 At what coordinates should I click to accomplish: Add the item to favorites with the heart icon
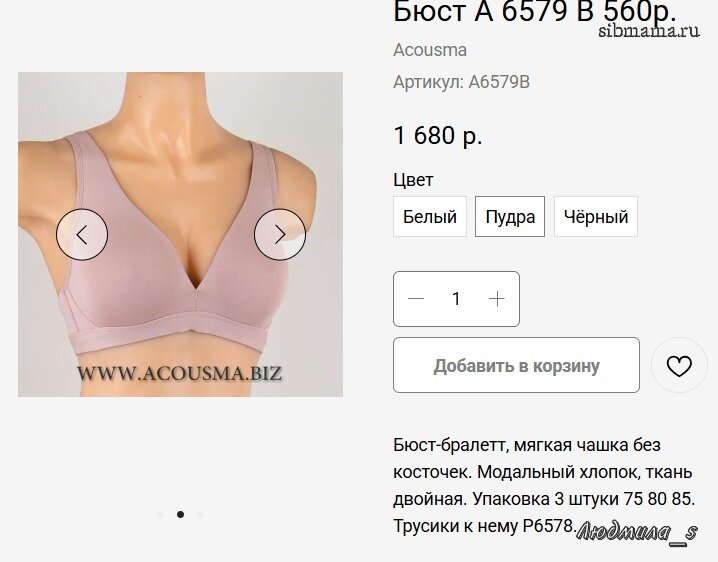[x=679, y=366]
